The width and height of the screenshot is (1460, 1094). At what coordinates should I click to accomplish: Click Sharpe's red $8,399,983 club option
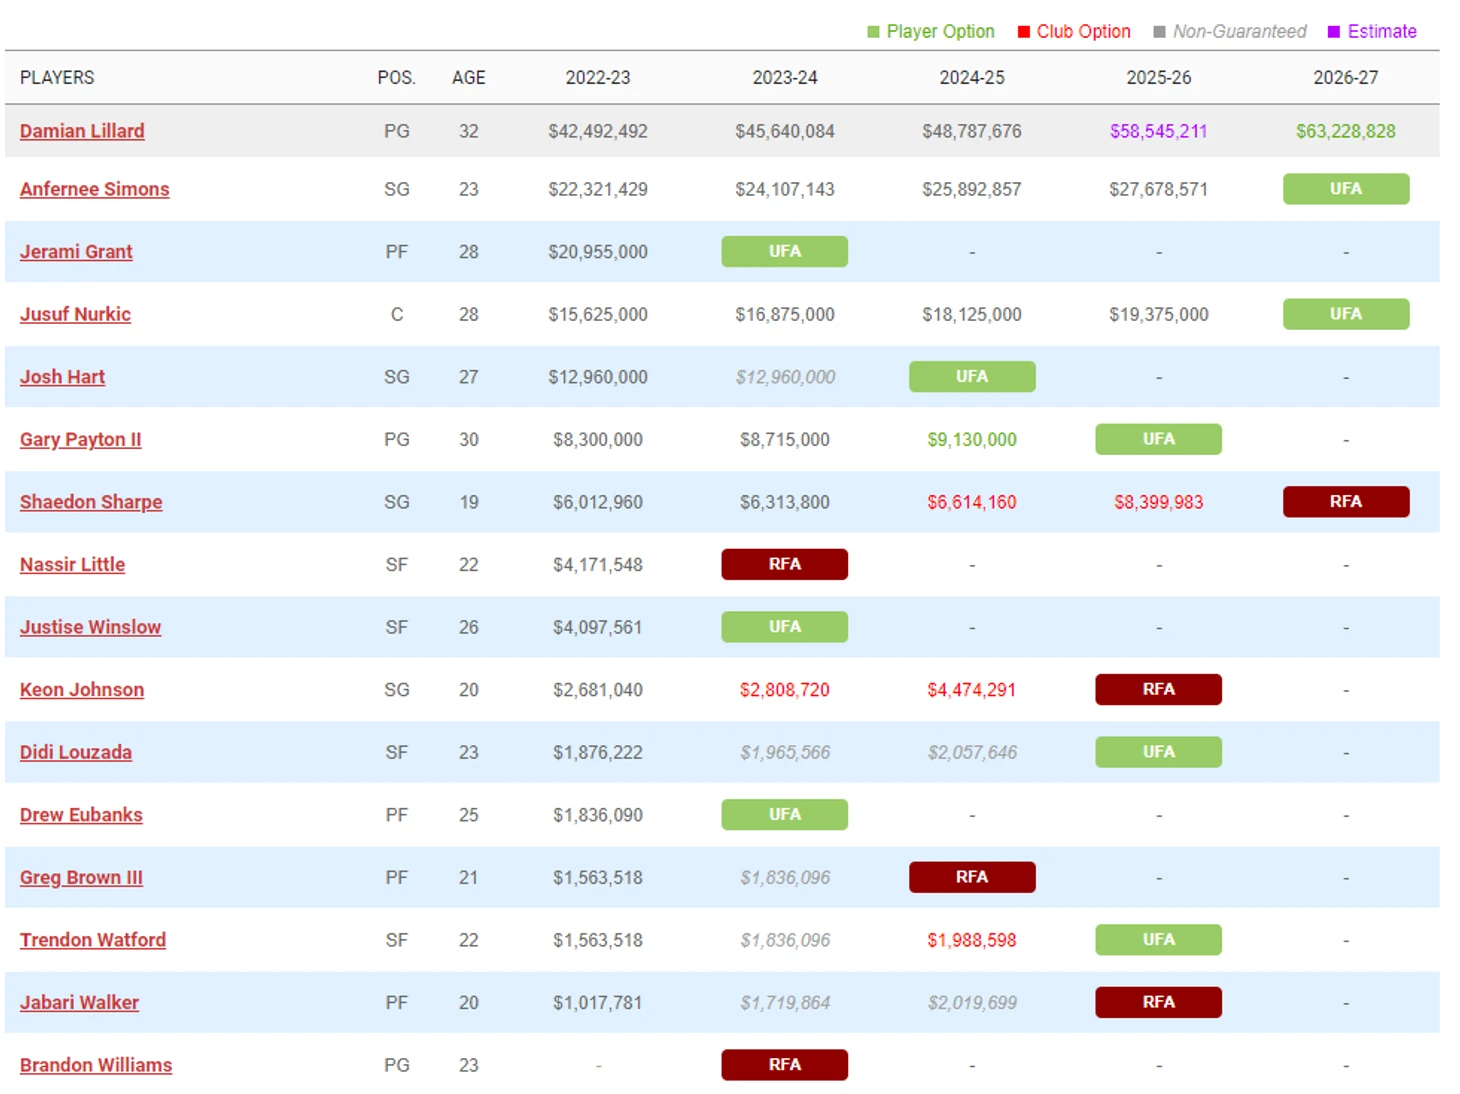pyautogui.click(x=1159, y=502)
